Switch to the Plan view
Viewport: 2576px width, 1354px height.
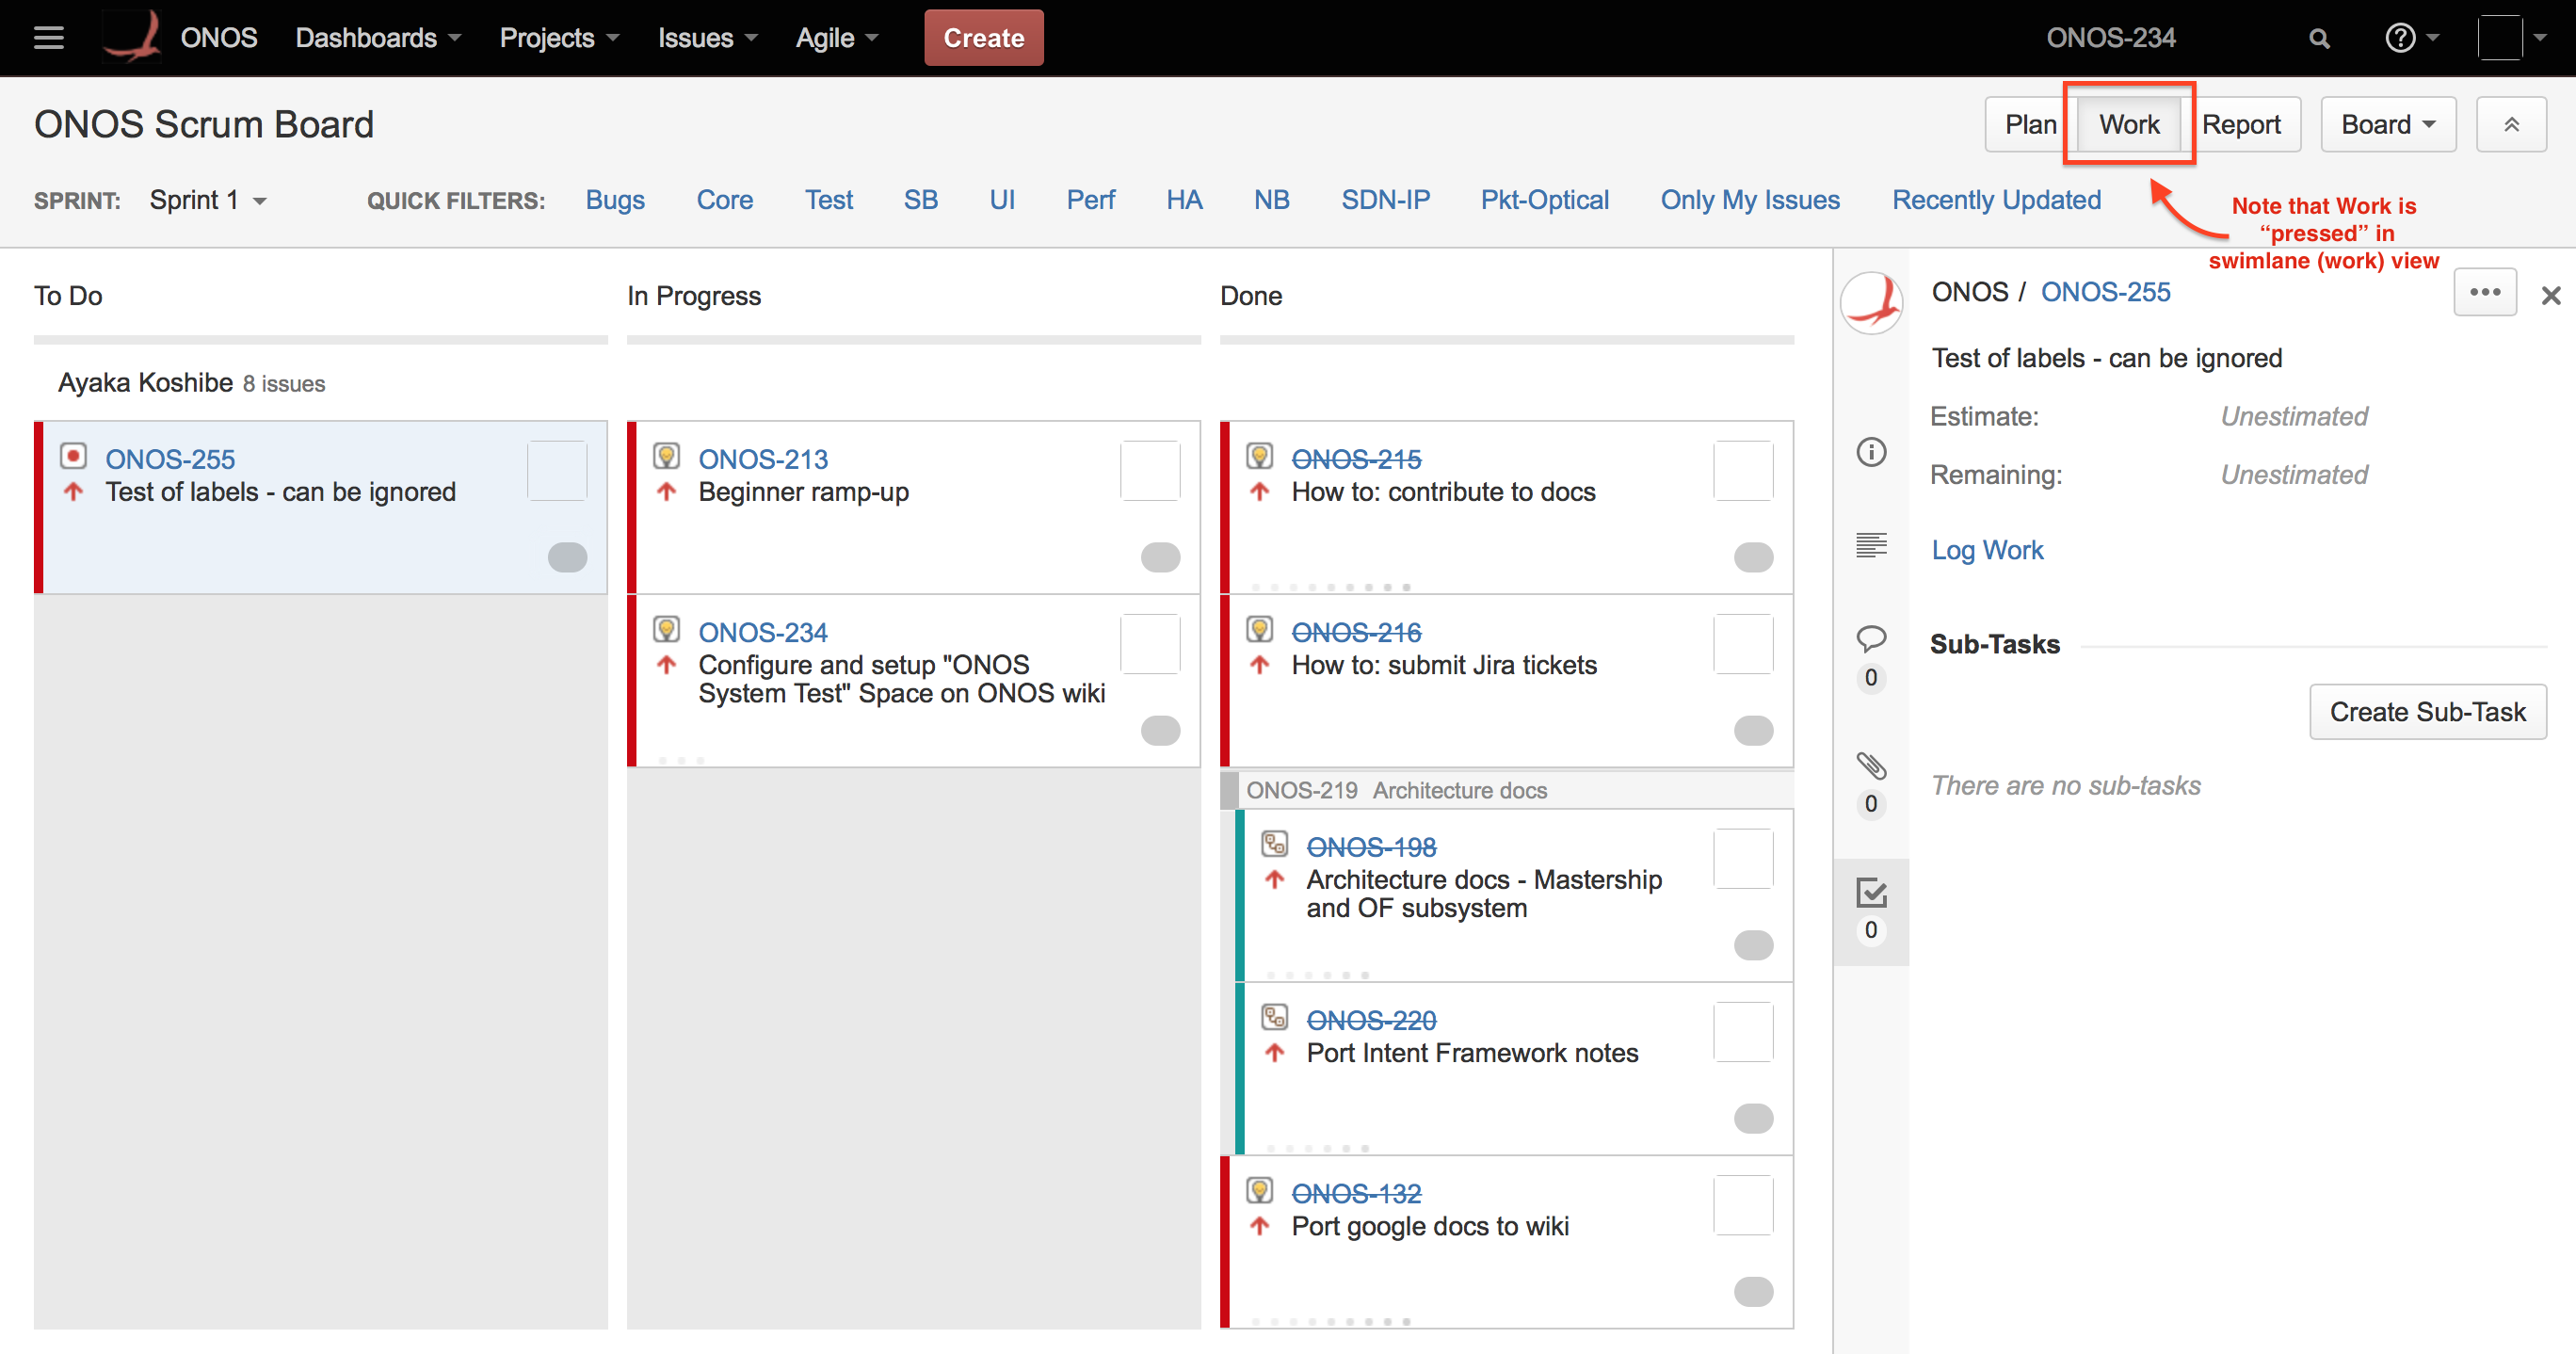click(x=2030, y=125)
